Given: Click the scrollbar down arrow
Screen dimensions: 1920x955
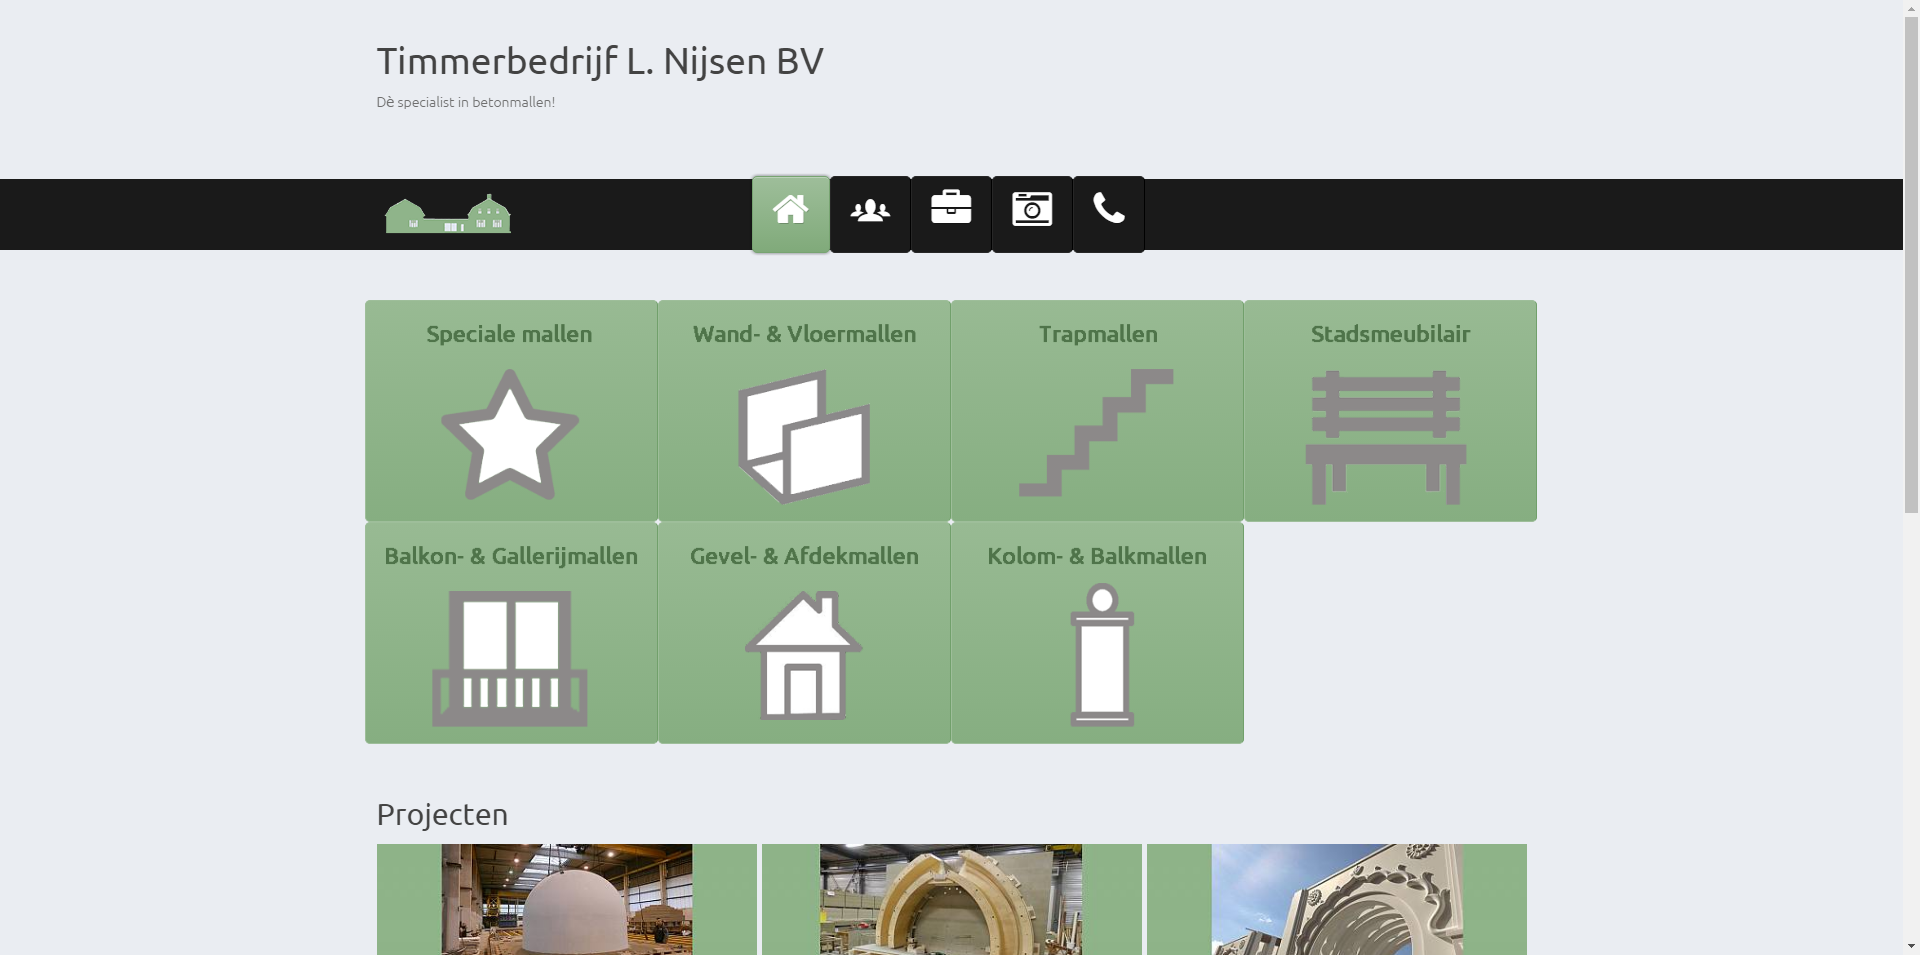Looking at the screenshot, I should [1912, 946].
